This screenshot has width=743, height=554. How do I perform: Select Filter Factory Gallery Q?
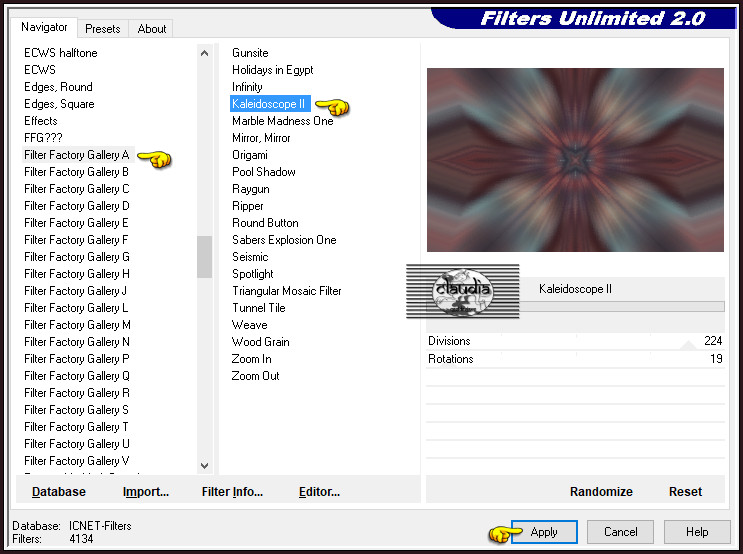pyautogui.click(x=77, y=376)
